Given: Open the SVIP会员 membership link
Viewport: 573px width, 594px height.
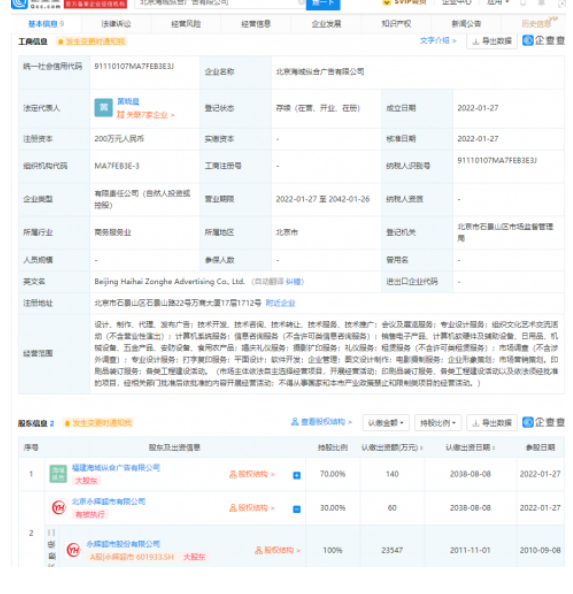Looking at the screenshot, I should (404, 2).
